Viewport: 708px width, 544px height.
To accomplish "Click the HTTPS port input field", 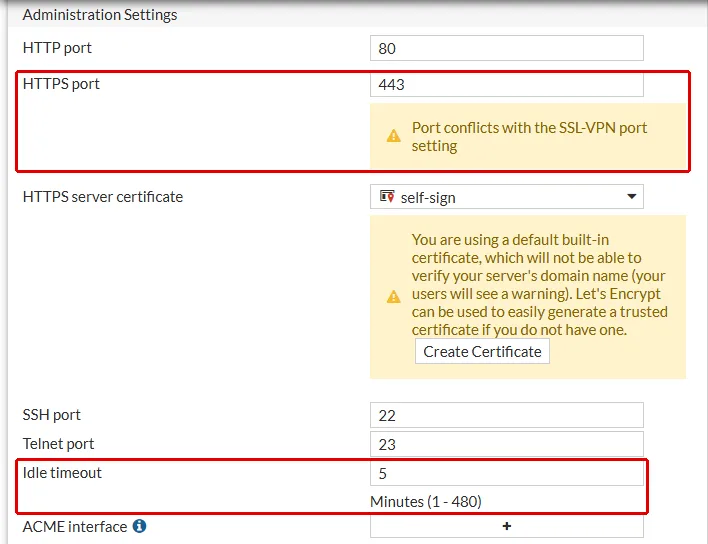I will coord(507,84).
